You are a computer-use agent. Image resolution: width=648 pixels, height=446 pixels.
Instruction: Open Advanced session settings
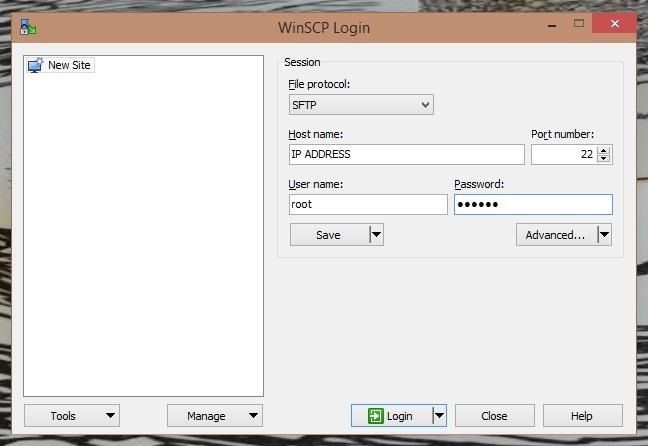(555, 235)
